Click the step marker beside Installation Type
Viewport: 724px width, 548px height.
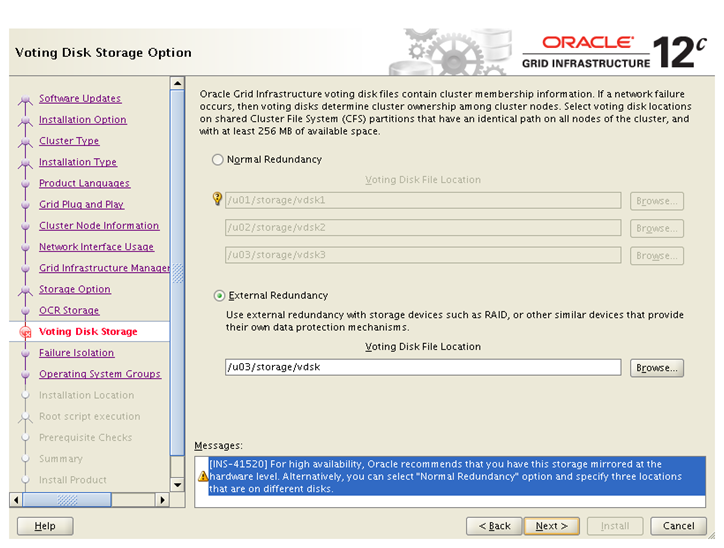pyautogui.click(x=25, y=163)
